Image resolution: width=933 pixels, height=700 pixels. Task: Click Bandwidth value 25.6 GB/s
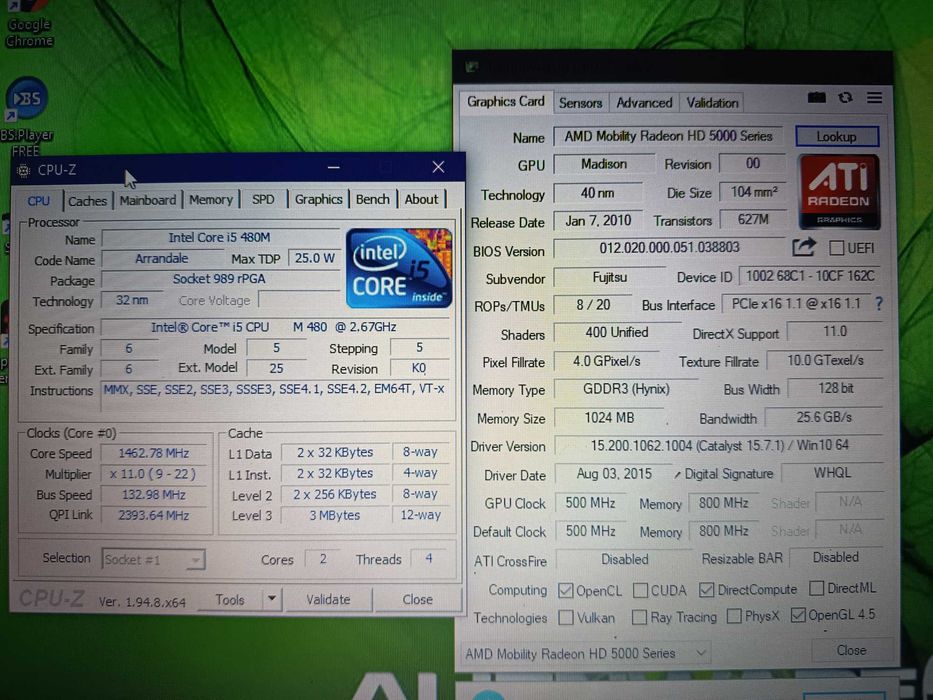tap(824, 417)
